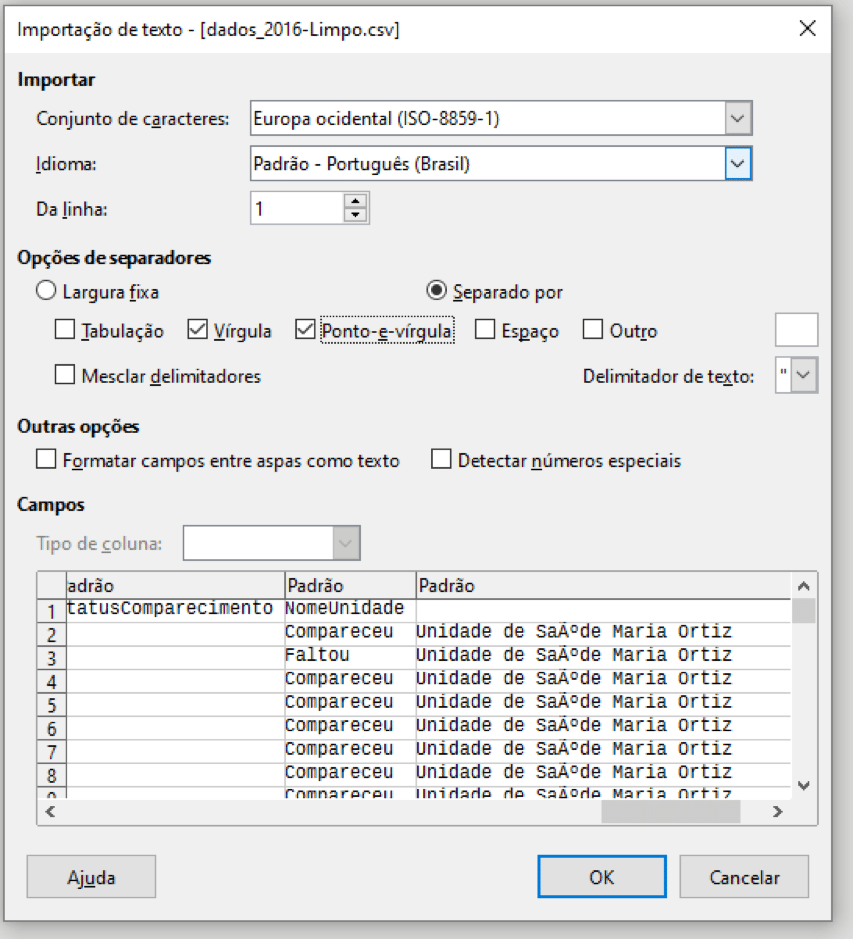Increase the Da linha spinner value
This screenshot has width=853, height=939.
(x=356, y=201)
